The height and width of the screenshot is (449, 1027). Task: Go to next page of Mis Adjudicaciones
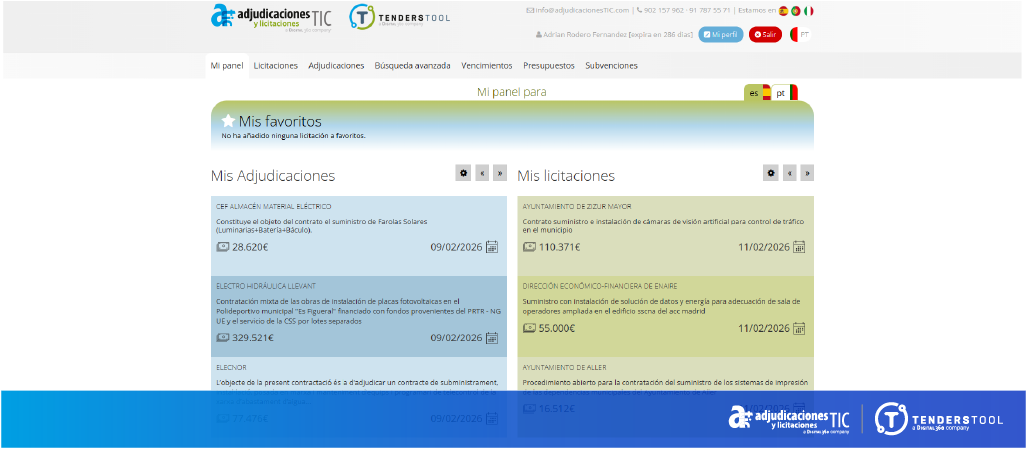[x=500, y=172]
